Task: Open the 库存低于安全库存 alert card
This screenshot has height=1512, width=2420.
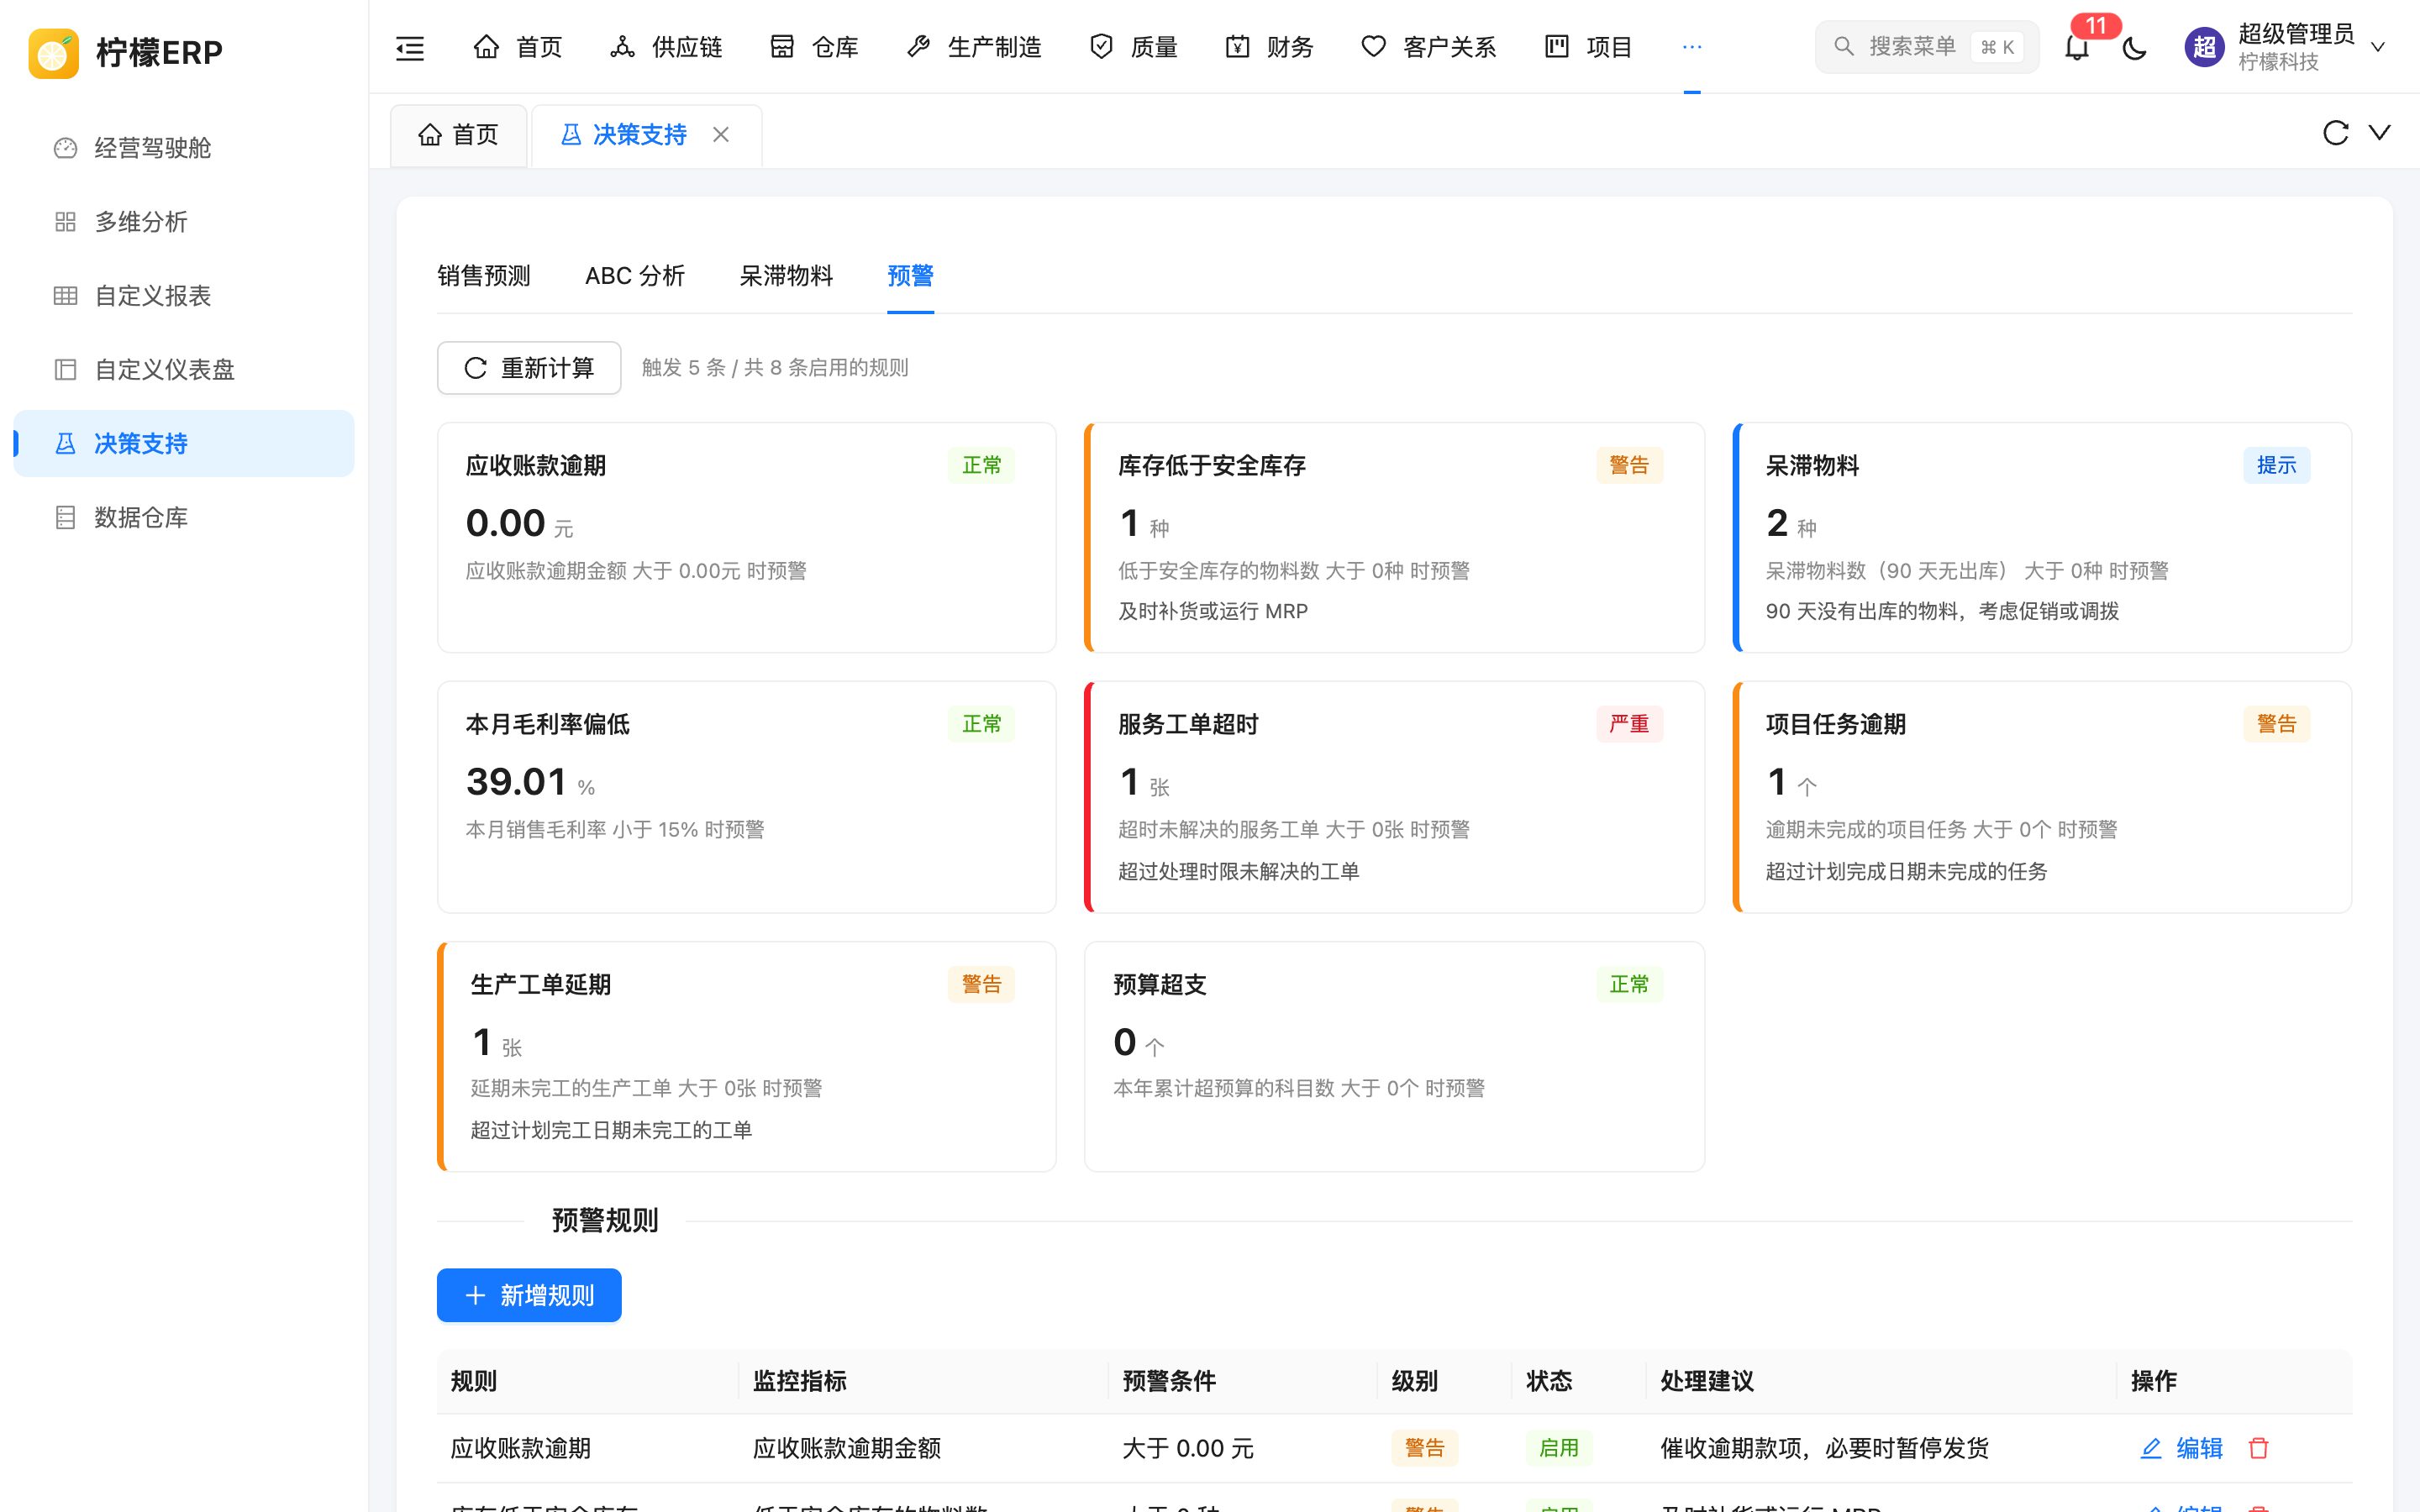Action: 1394,538
